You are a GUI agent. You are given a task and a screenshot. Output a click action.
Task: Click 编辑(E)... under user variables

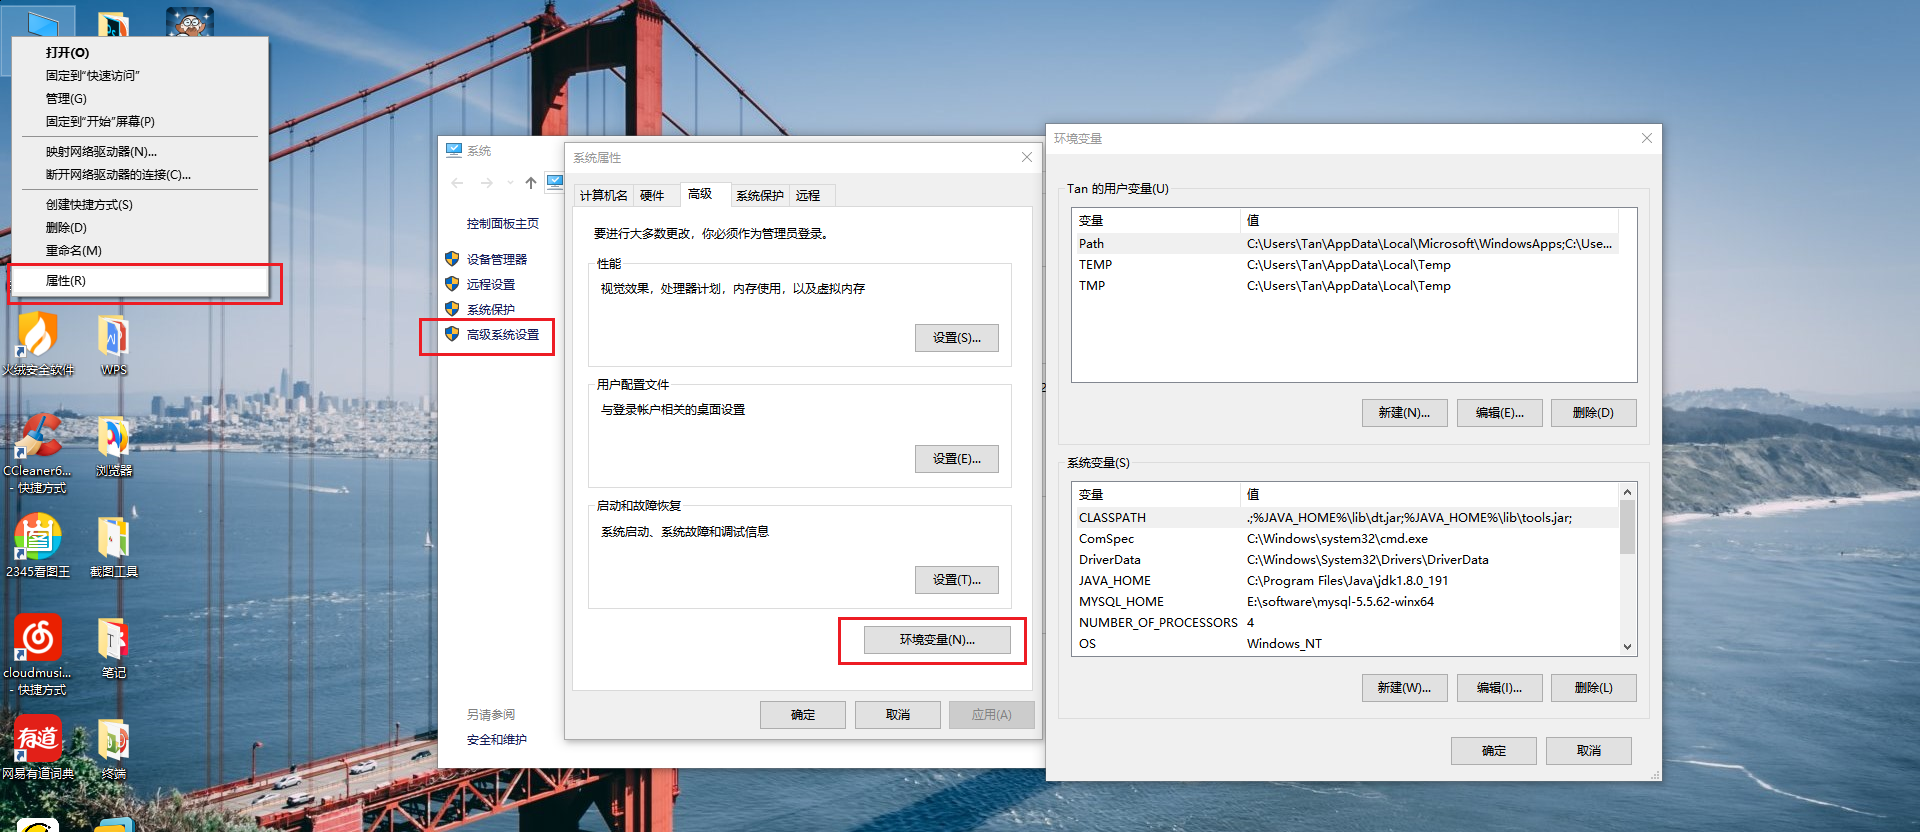[1499, 413]
